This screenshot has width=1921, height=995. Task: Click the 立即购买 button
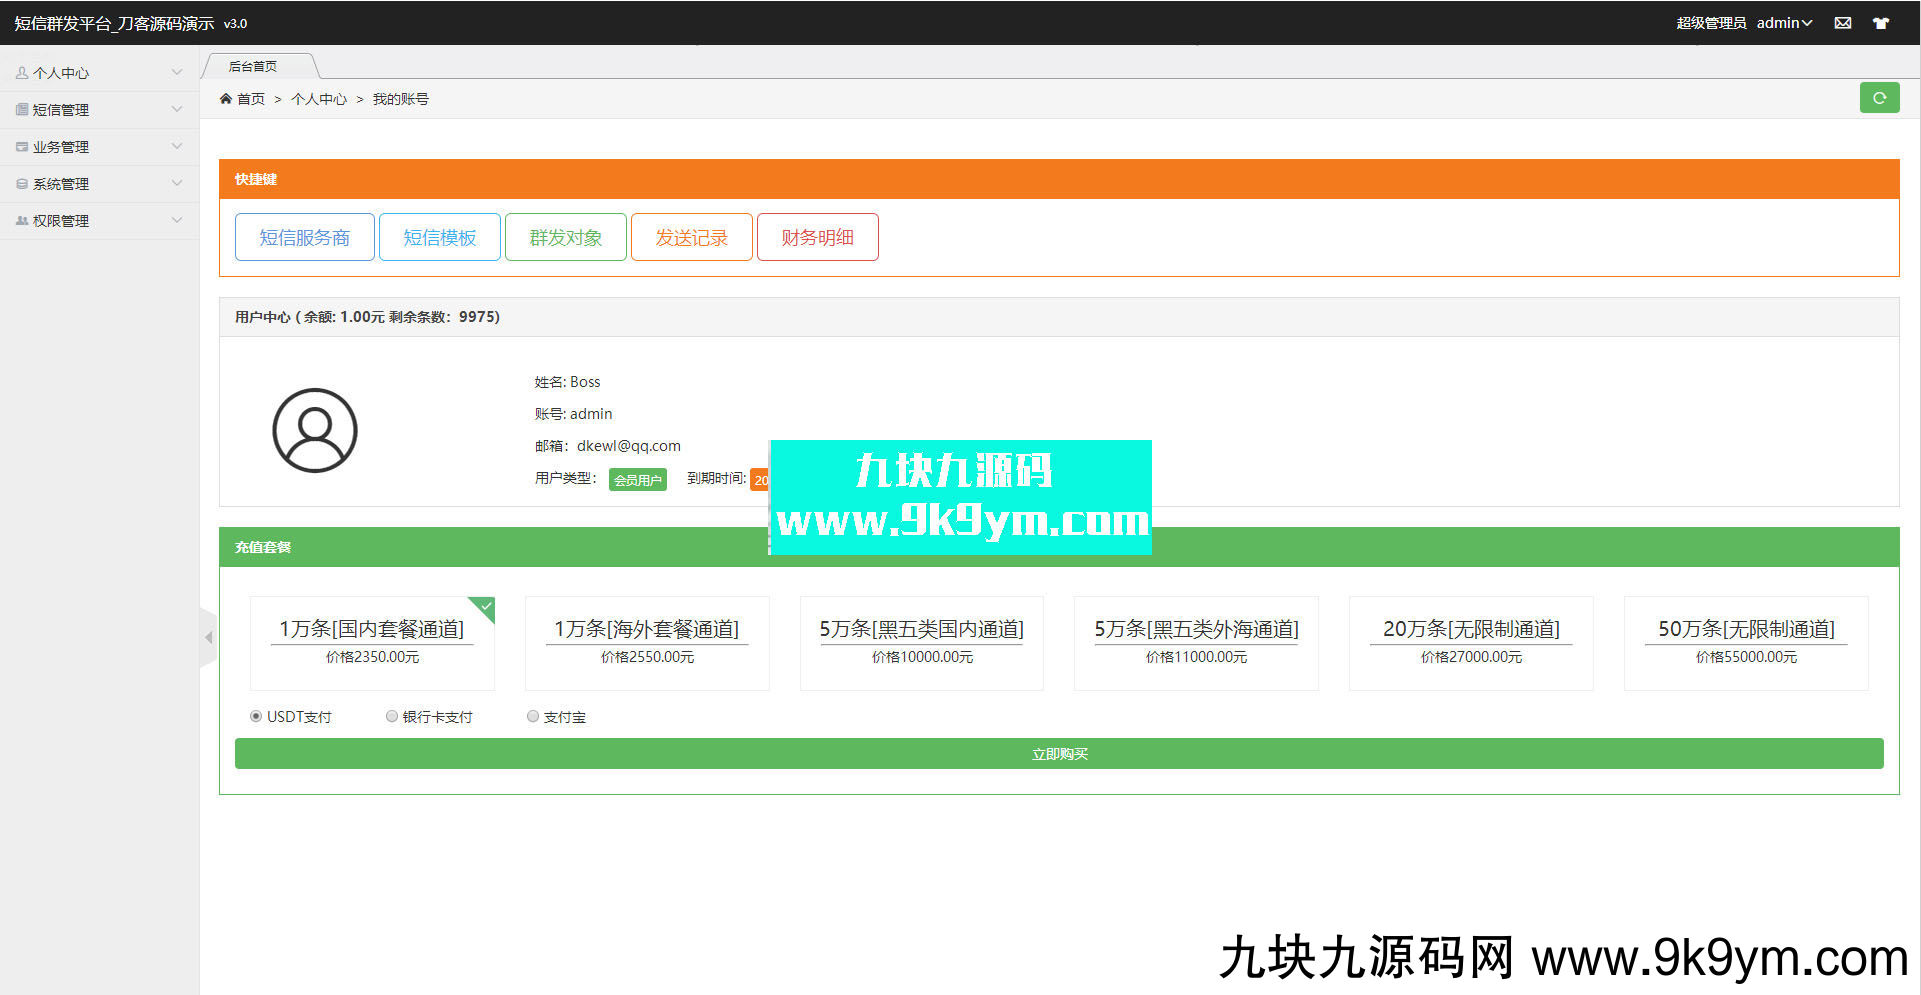click(x=1059, y=754)
